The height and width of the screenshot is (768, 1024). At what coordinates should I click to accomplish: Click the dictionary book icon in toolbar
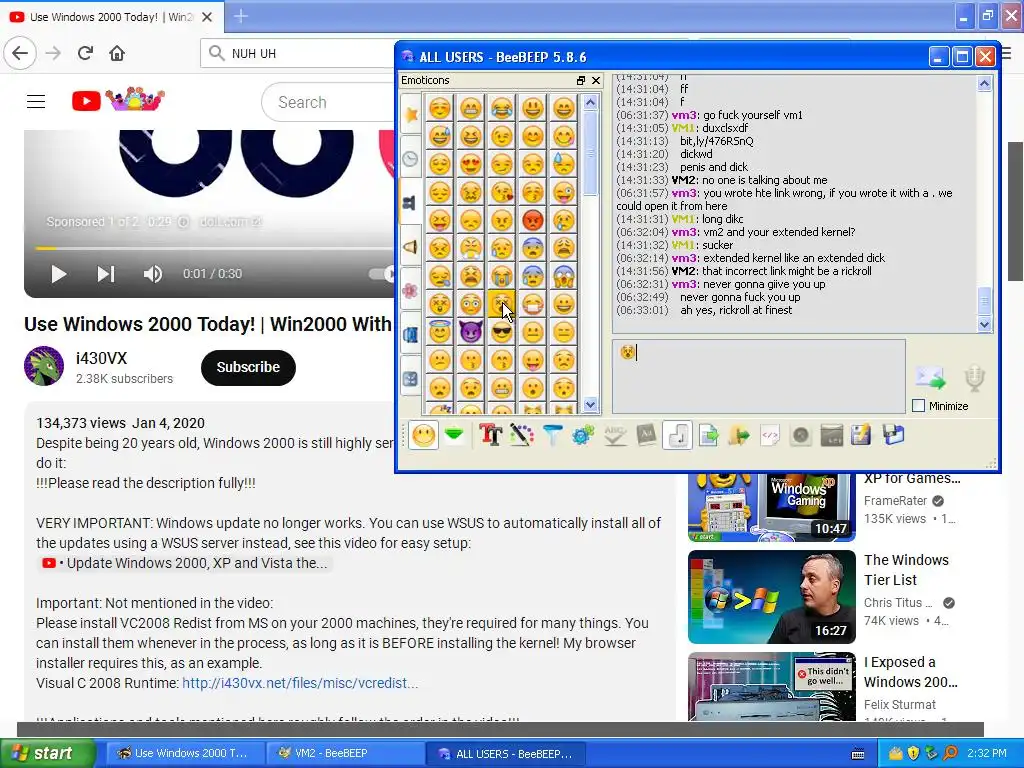point(646,435)
